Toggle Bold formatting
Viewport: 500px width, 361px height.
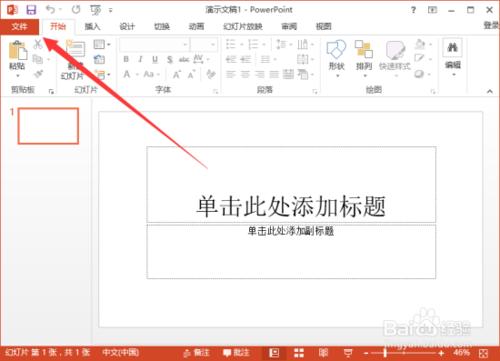[126, 59]
